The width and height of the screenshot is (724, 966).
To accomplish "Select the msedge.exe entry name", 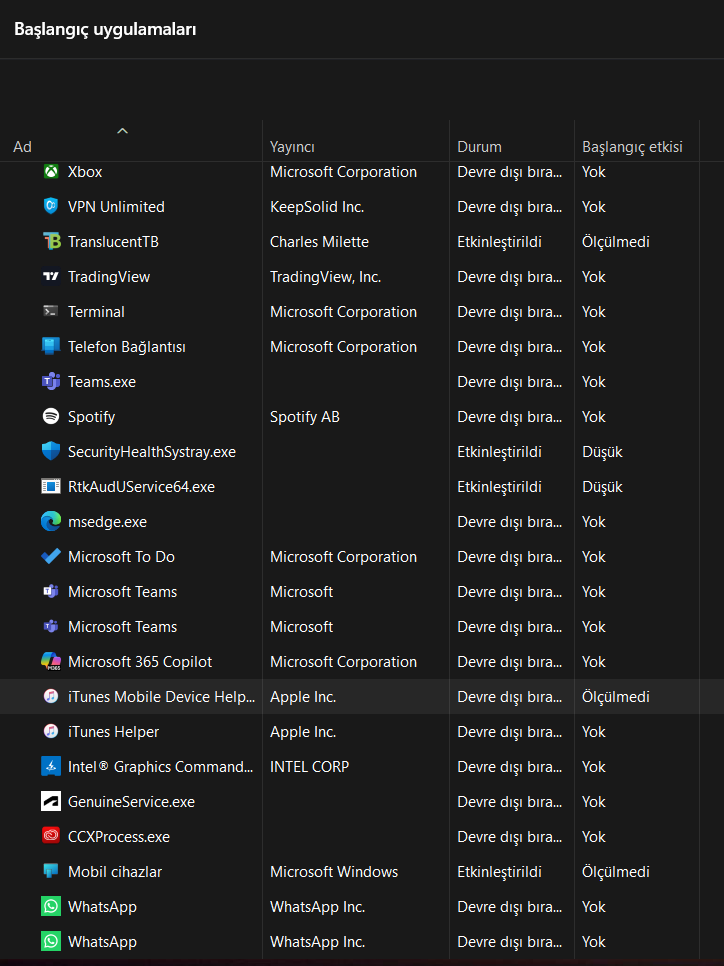I will 107,522.
